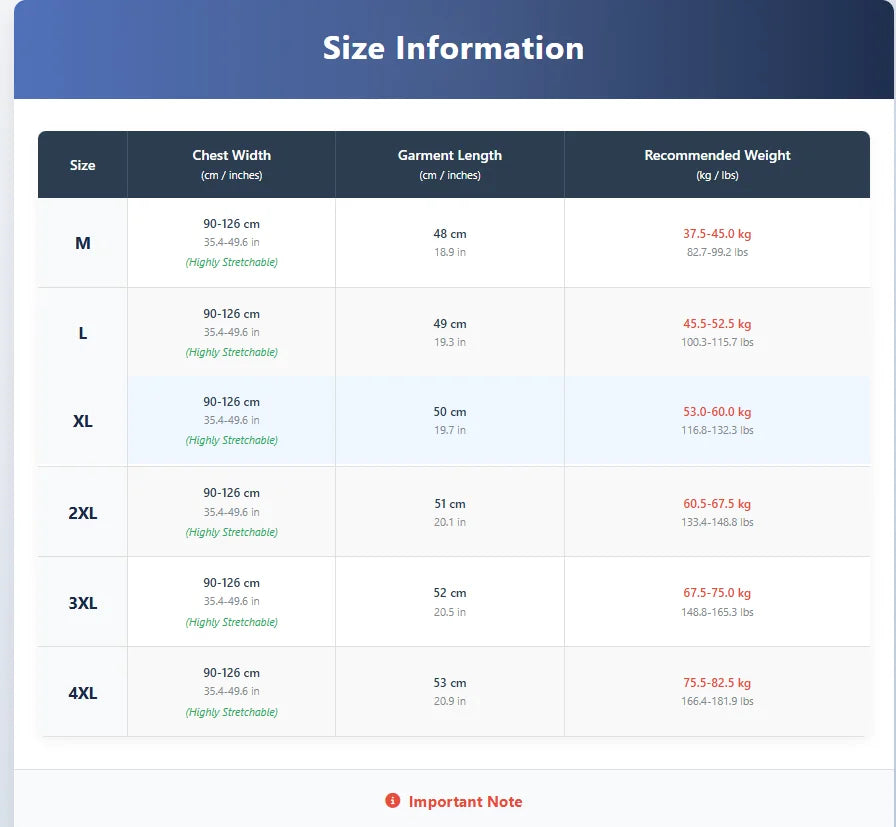Click the 51 cm garment length value

click(450, 504)
